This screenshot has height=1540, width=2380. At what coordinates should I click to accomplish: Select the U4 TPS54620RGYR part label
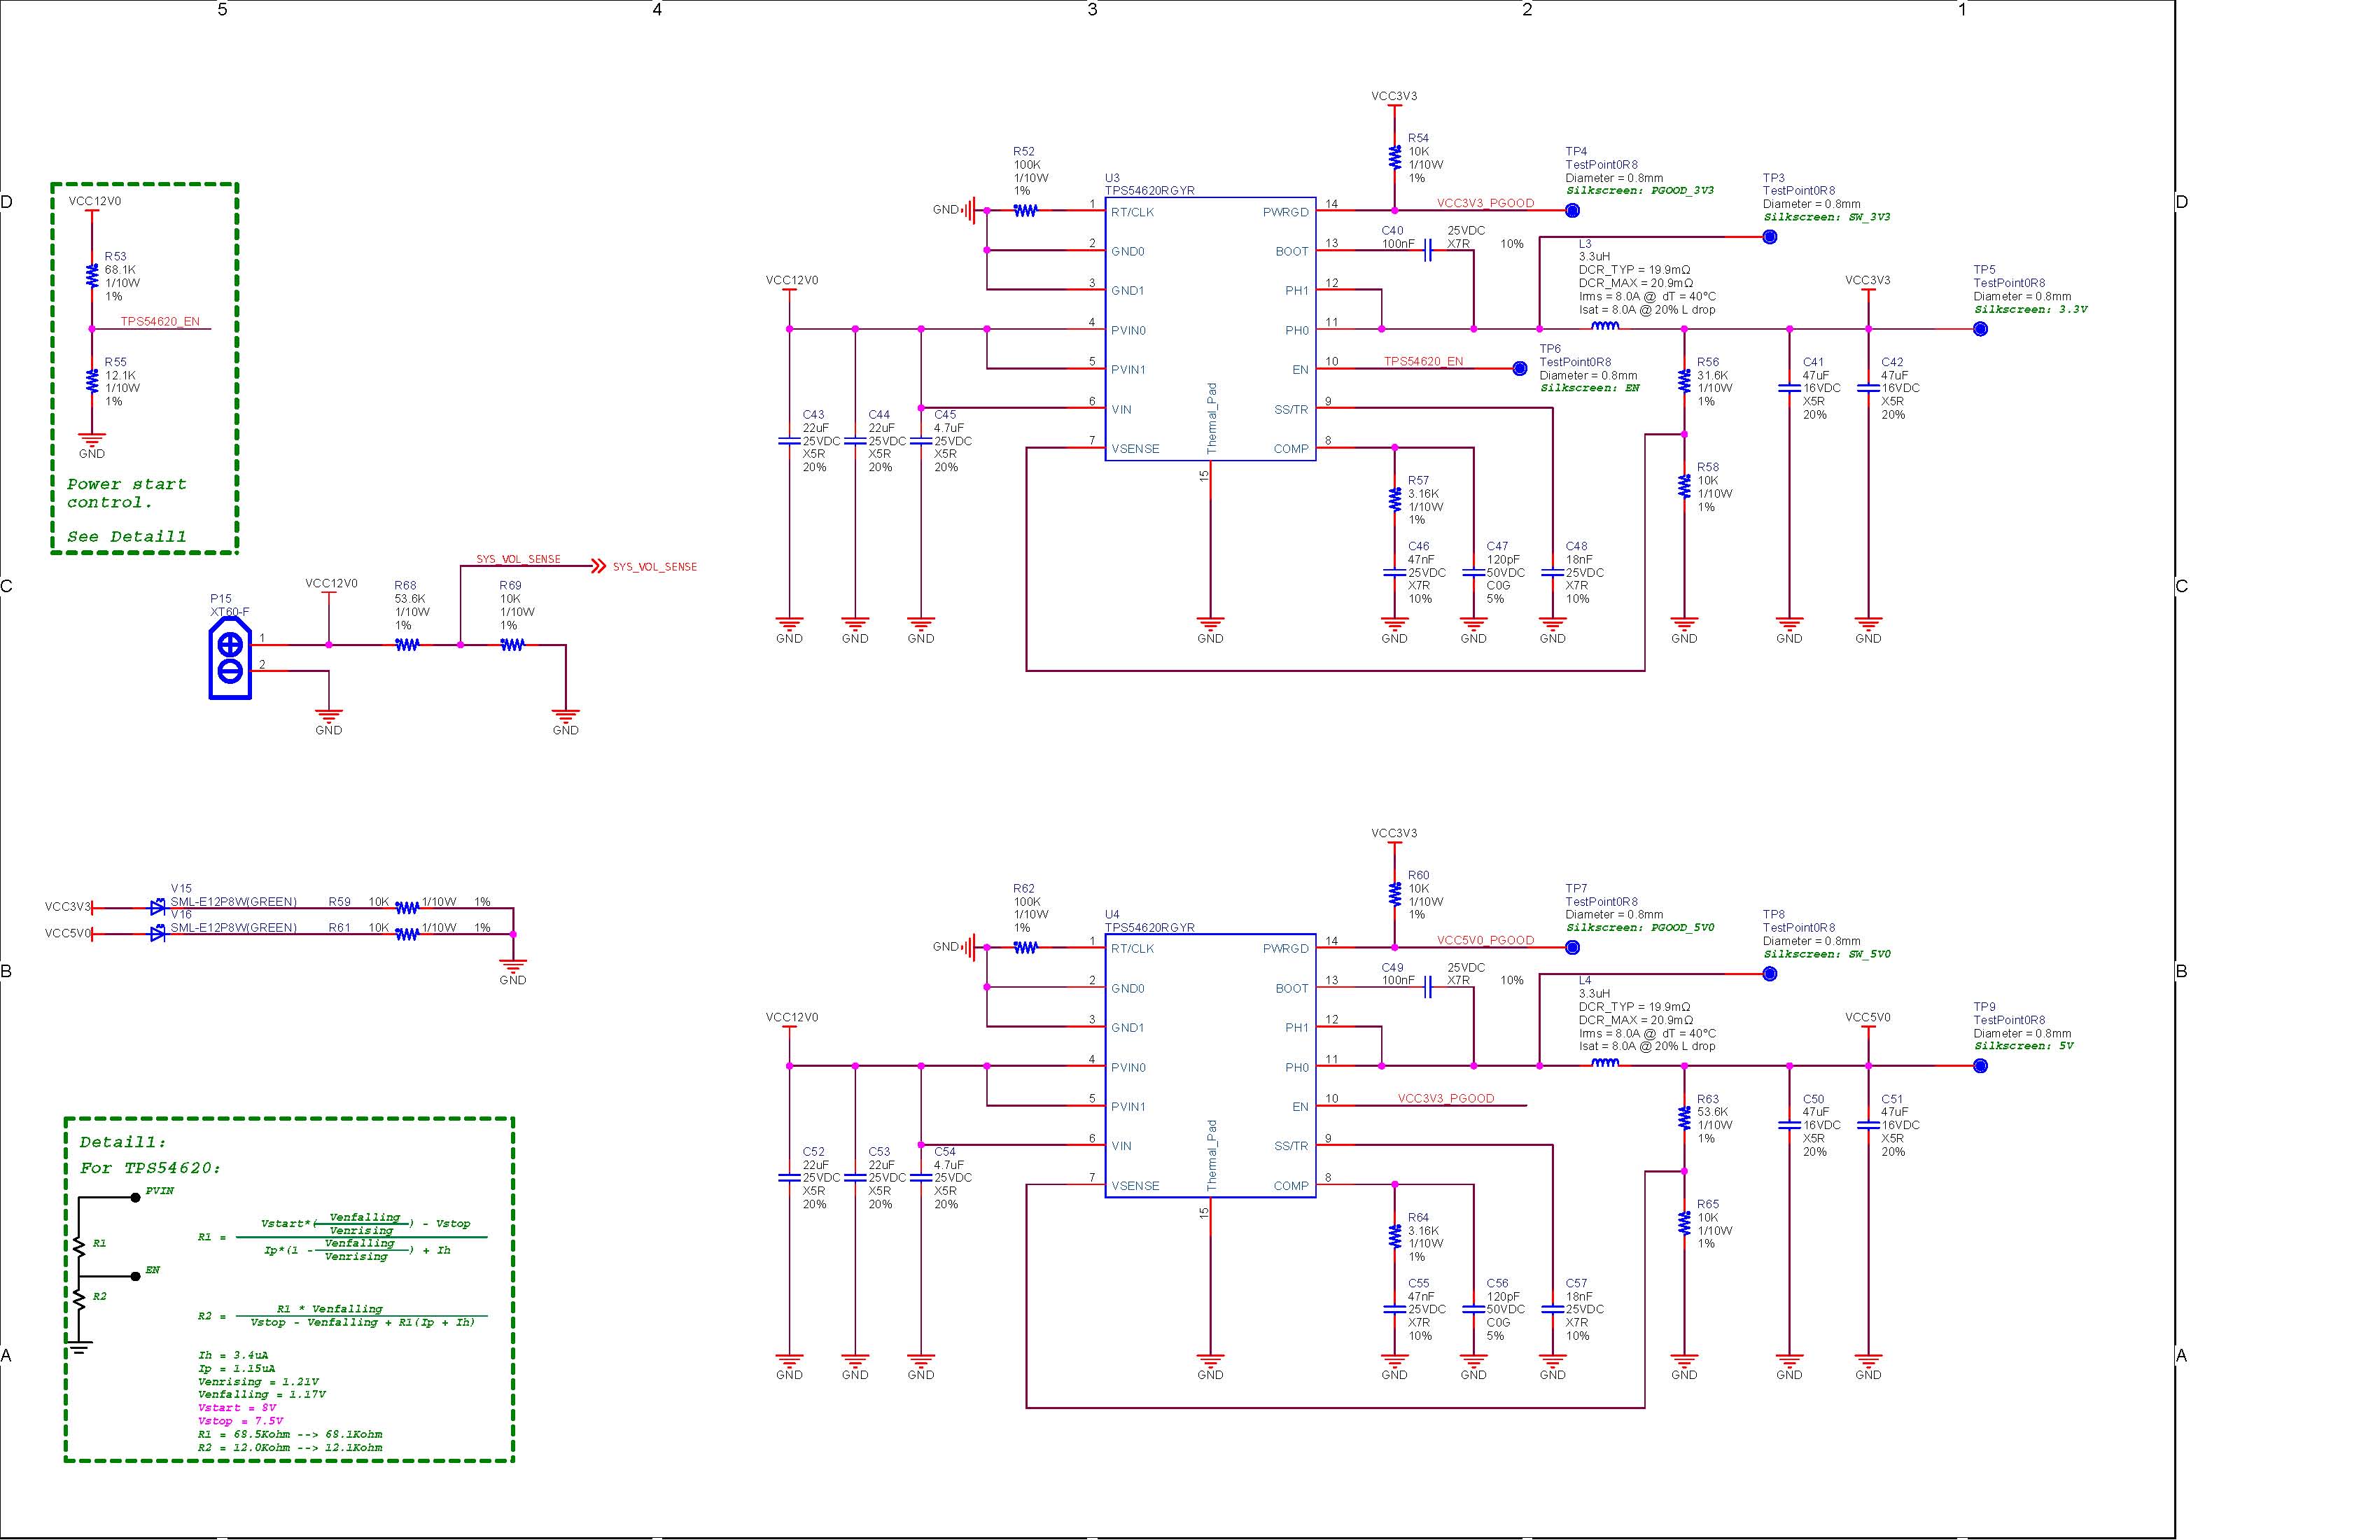pos(1149,927)
